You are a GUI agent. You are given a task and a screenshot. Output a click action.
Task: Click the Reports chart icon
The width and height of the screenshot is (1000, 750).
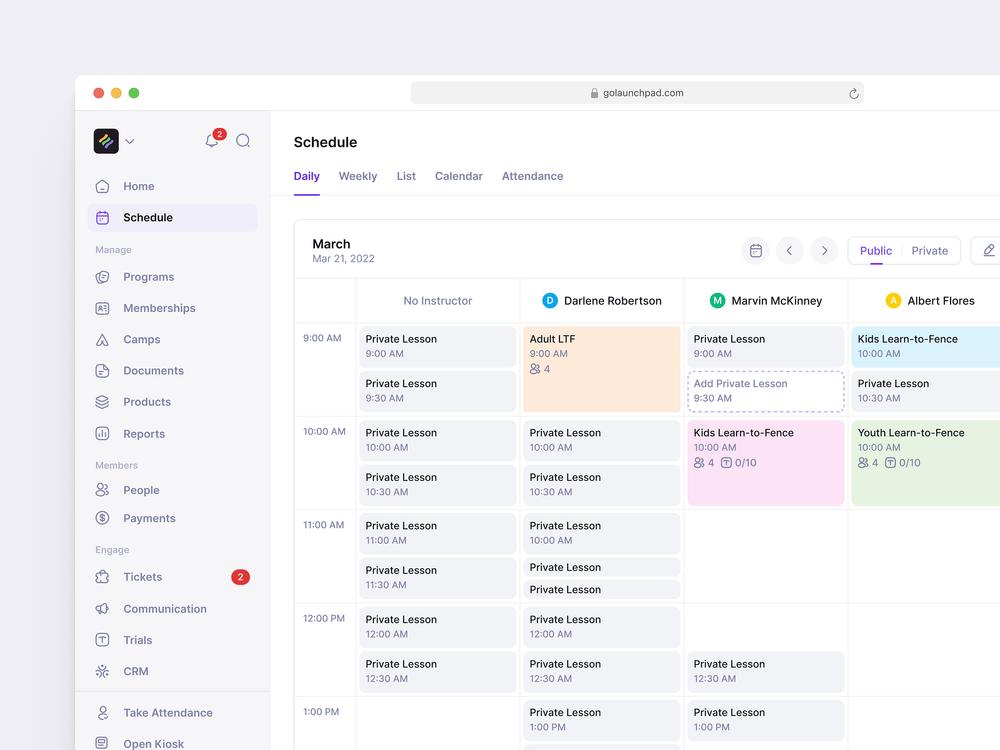click(x=102, y=434)
